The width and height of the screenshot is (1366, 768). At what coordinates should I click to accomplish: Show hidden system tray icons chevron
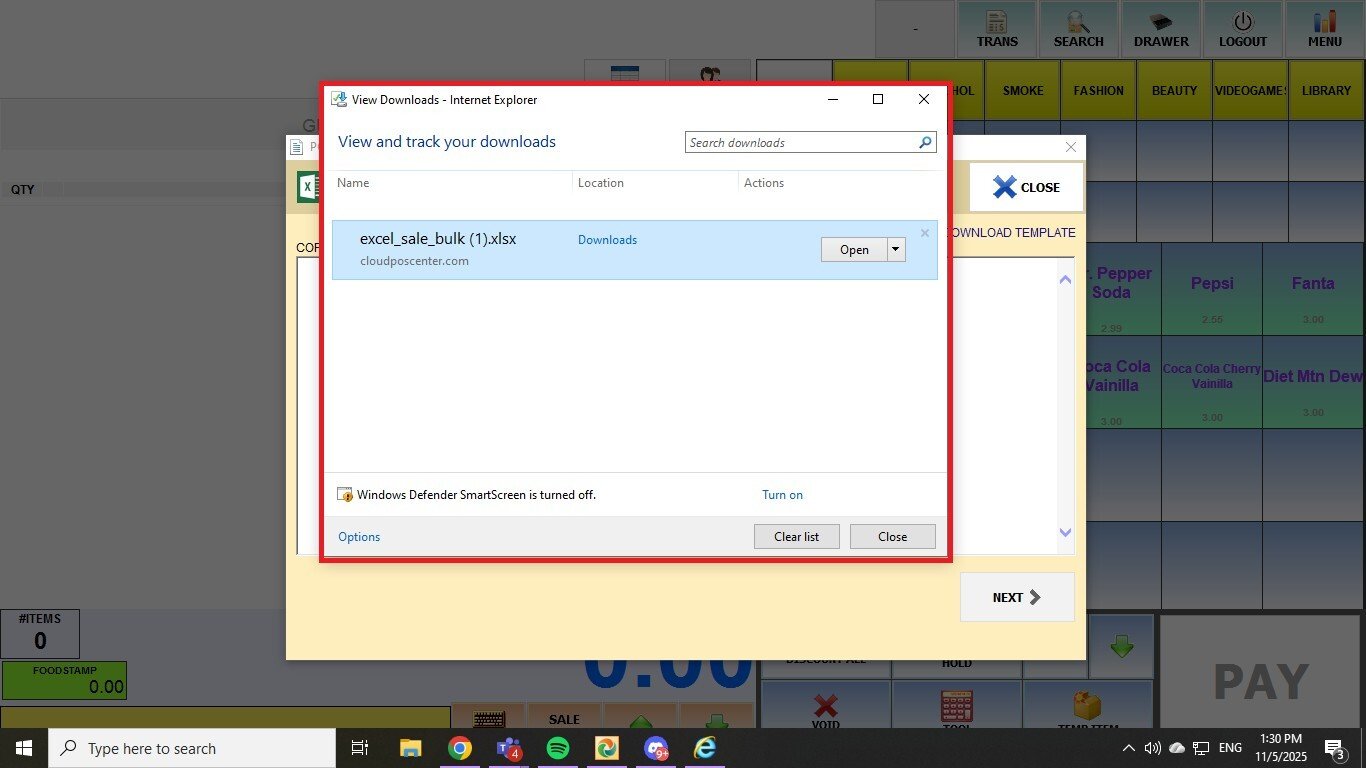[1129, 748]
